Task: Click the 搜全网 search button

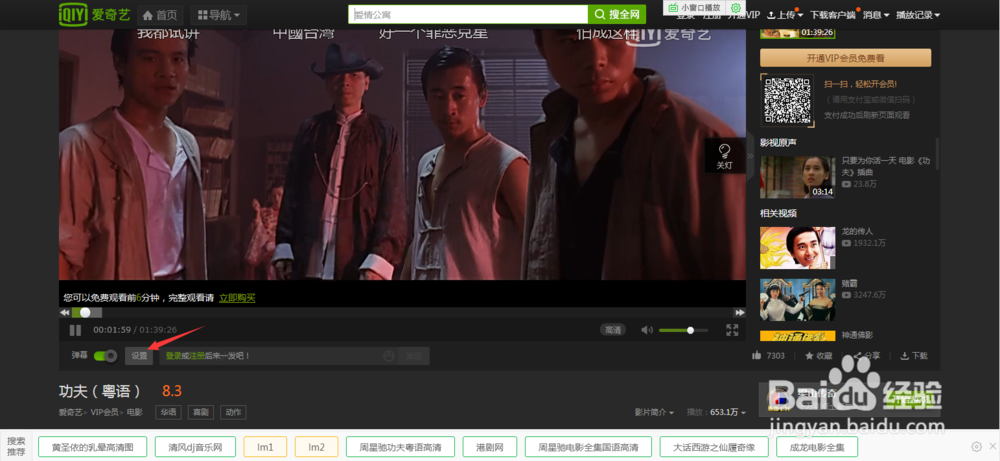Action: point(617,14)
